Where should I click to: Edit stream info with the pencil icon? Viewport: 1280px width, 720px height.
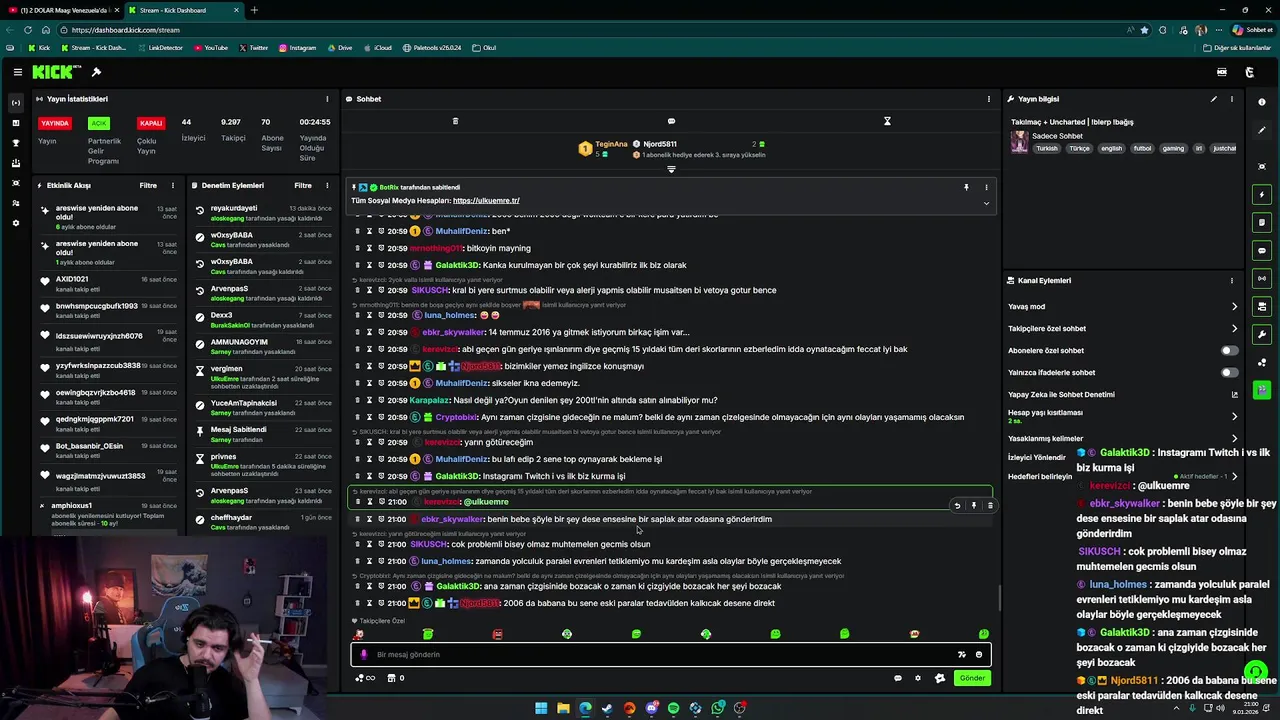[1214, 99]
